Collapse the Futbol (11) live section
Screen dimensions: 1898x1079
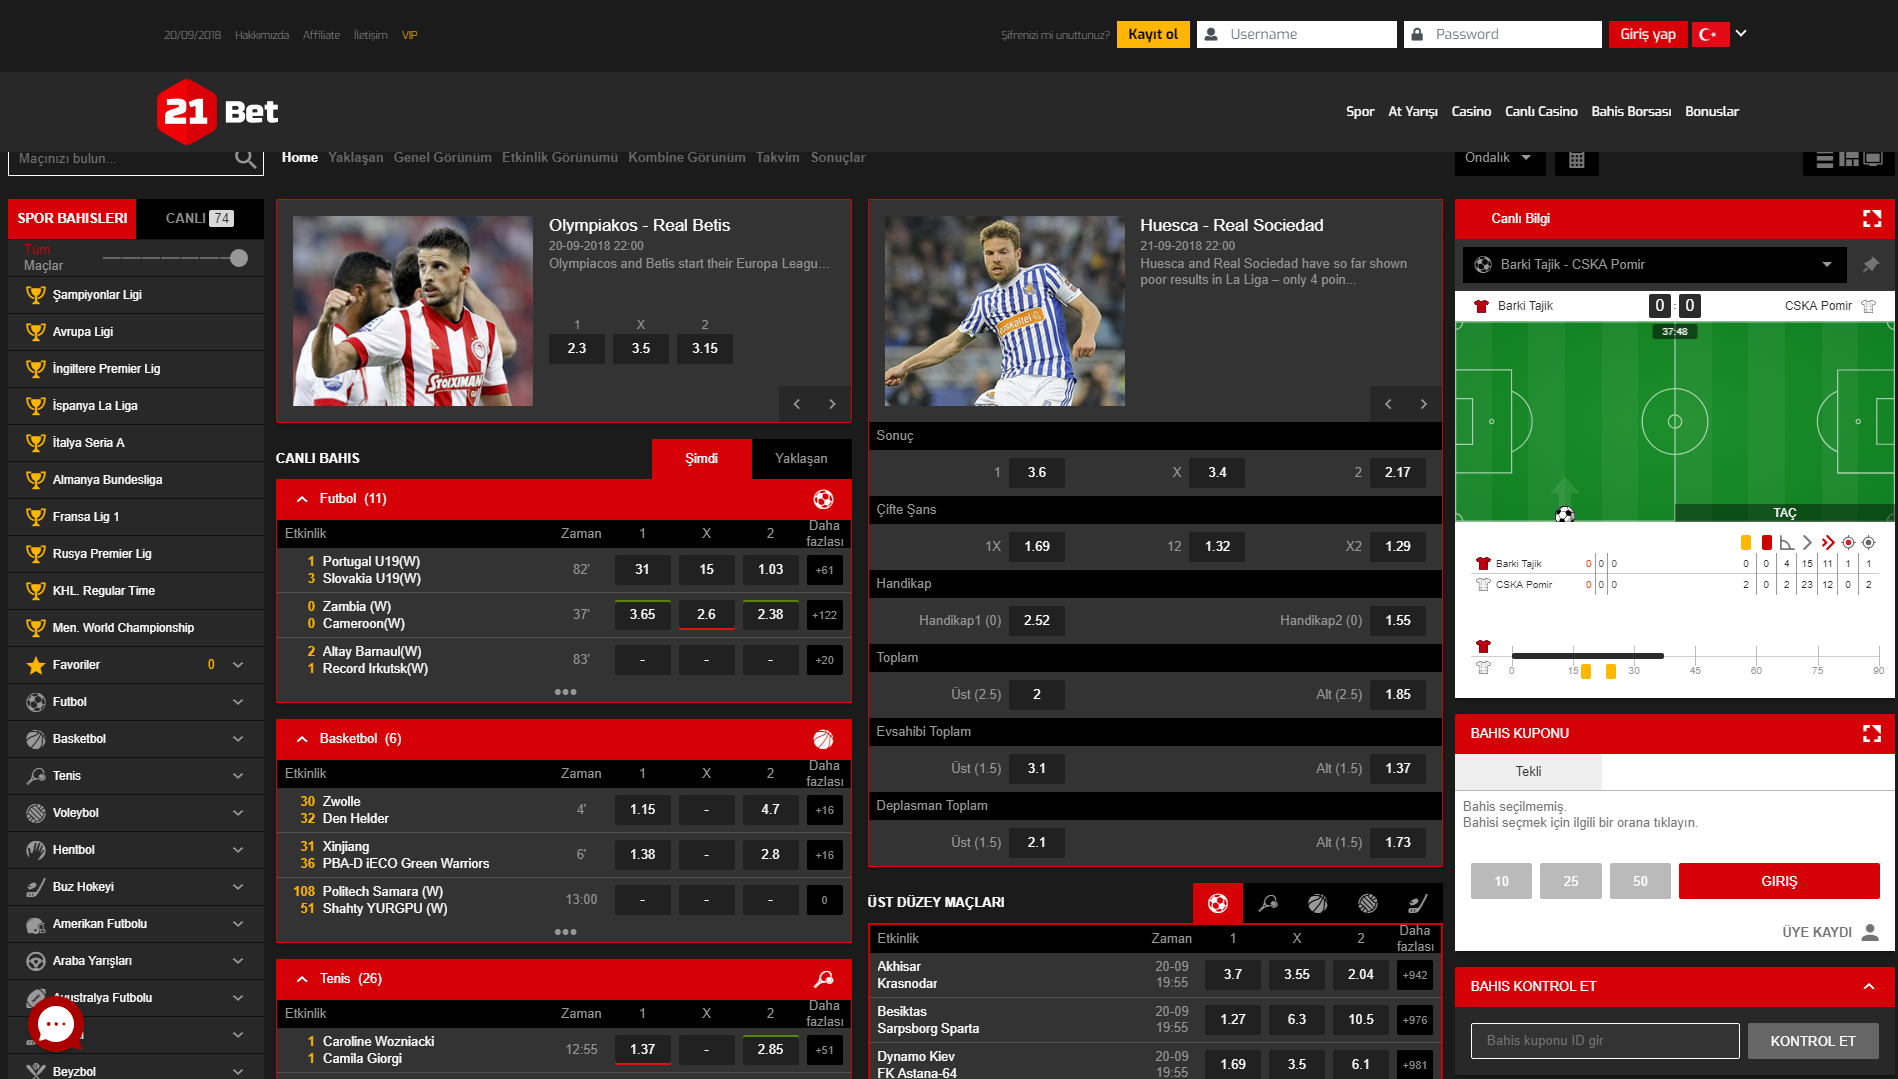[x=301, y=499]
